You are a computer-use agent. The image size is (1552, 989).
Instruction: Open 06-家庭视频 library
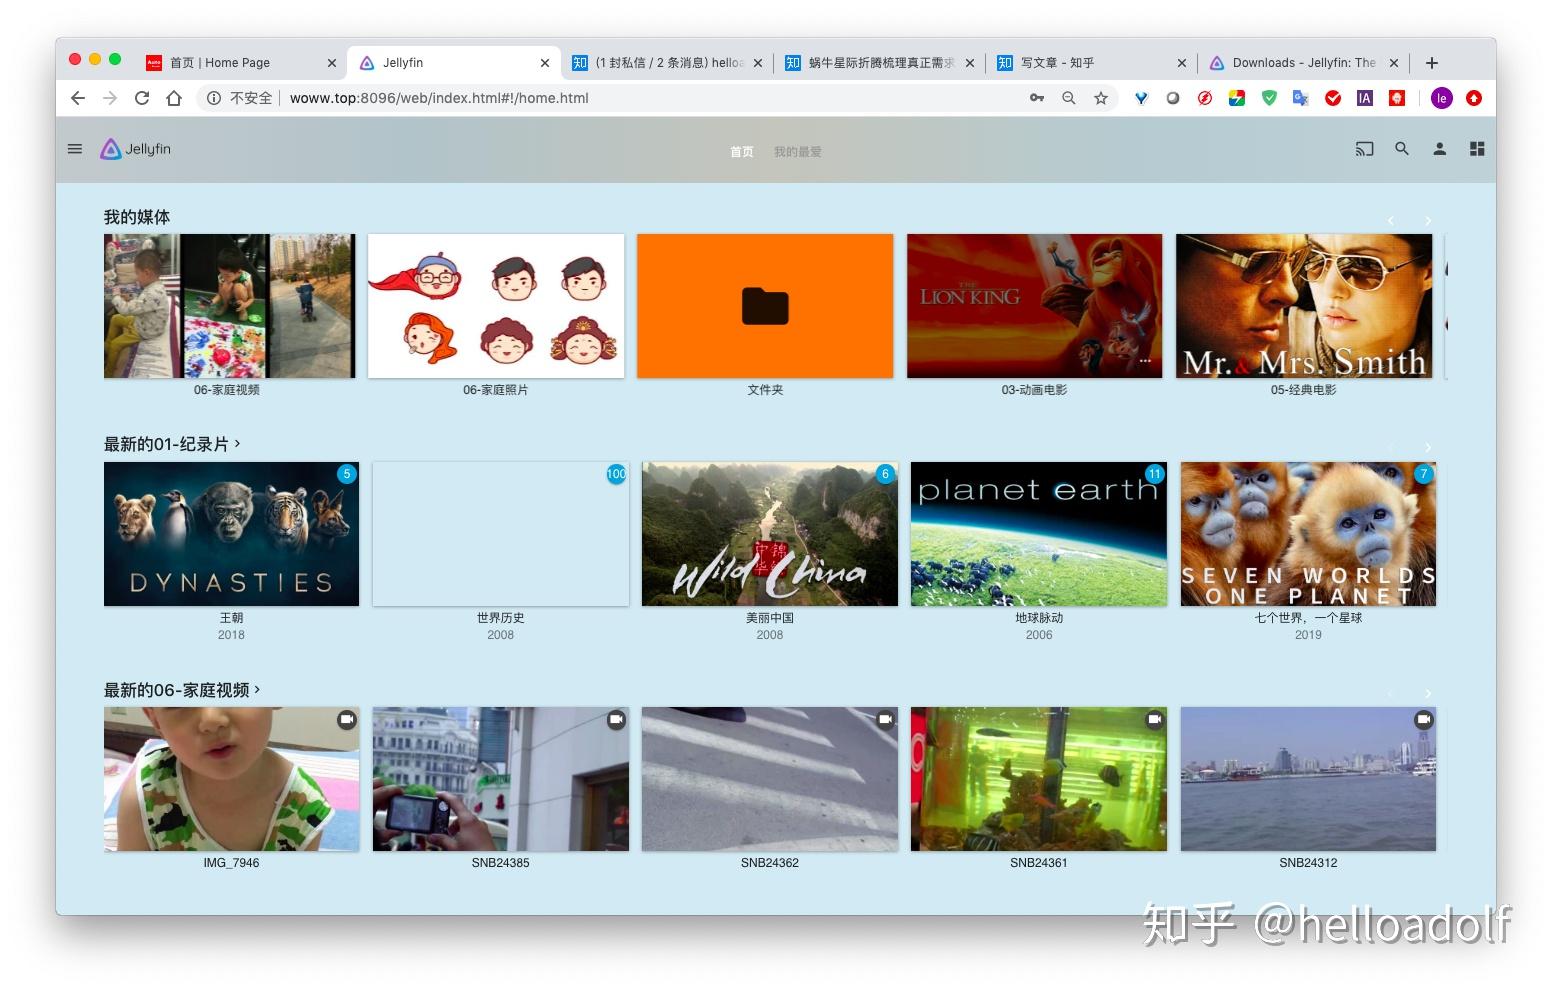tap(229, 306)
